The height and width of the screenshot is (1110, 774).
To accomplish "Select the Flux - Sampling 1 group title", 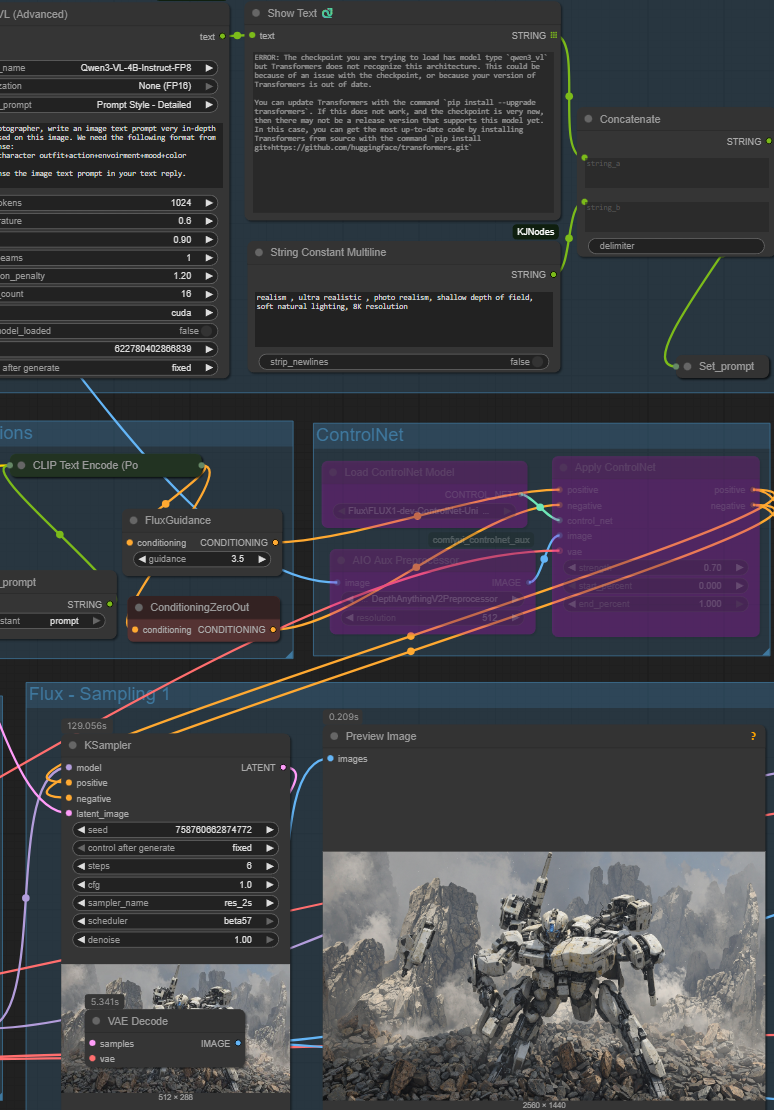I will pyautogui.click(x=99, y=694).
